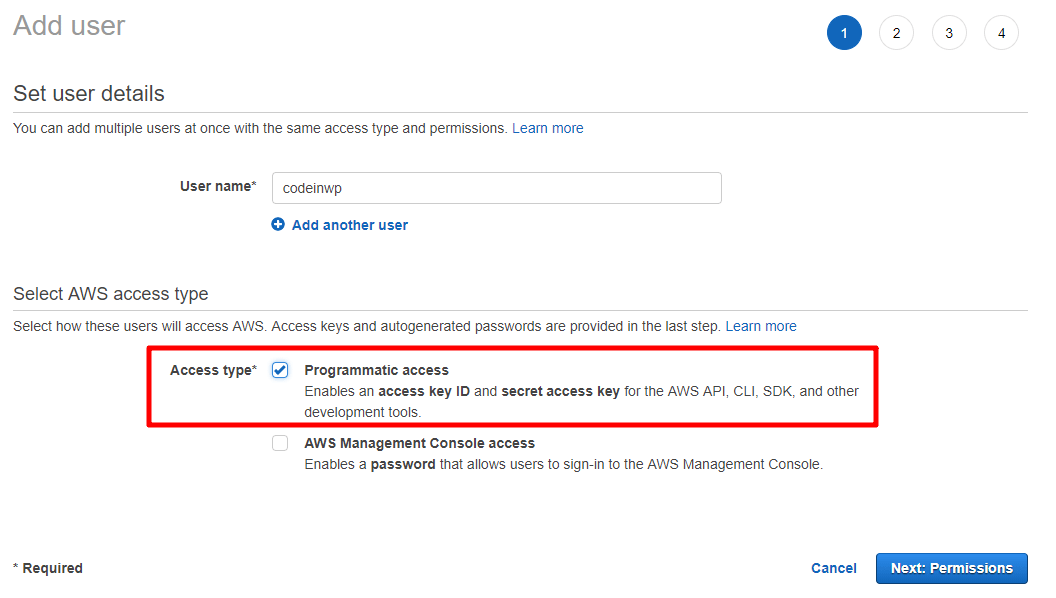The width and height of the screenshot is (1056, 598).
Task: Click the Programmatic access label text
Action: [376, 370]
